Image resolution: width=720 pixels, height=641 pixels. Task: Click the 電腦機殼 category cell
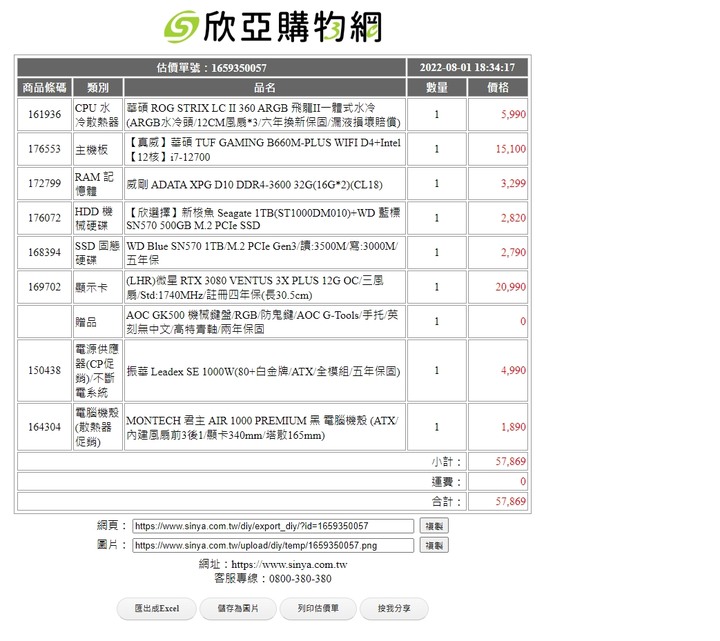(98, 427)
